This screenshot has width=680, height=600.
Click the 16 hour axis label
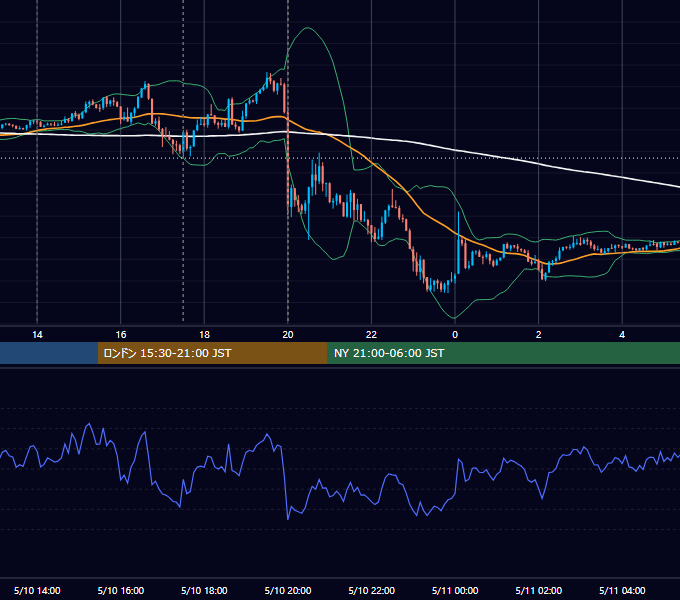tap(121, 335)
